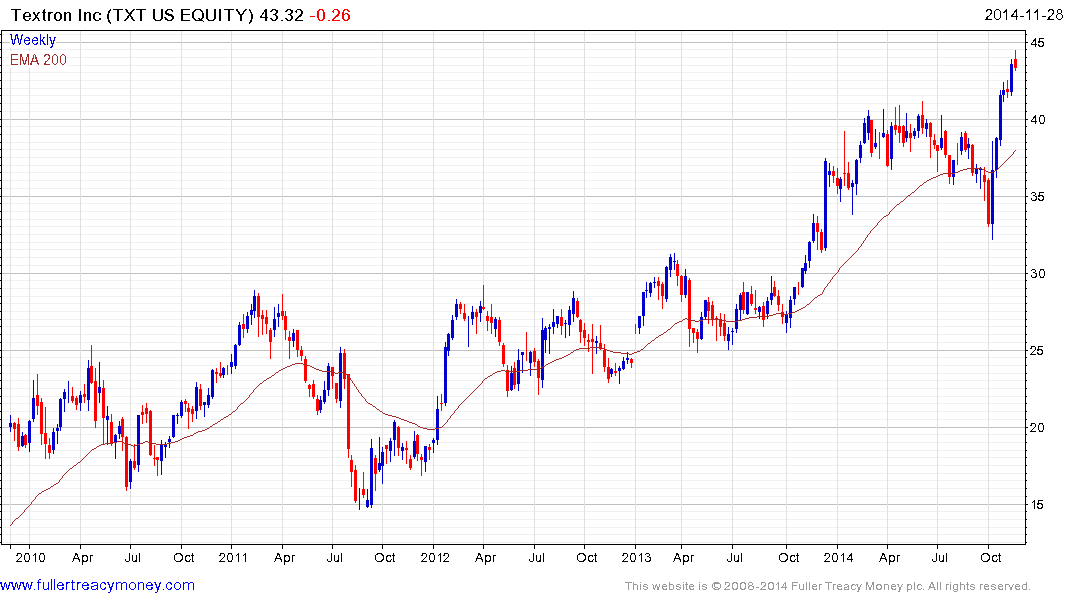The height and width of the screenshot is (600, 1075).
Task: Click the 35 price axis label
Action: click(1038, 197)
